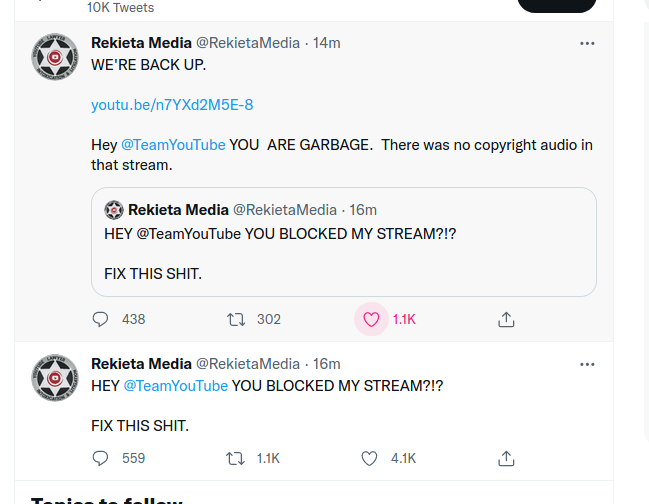Open the 14m timestamp on top tweet
Viewport: 649px width, 504px height.
(x=327, y=43)
